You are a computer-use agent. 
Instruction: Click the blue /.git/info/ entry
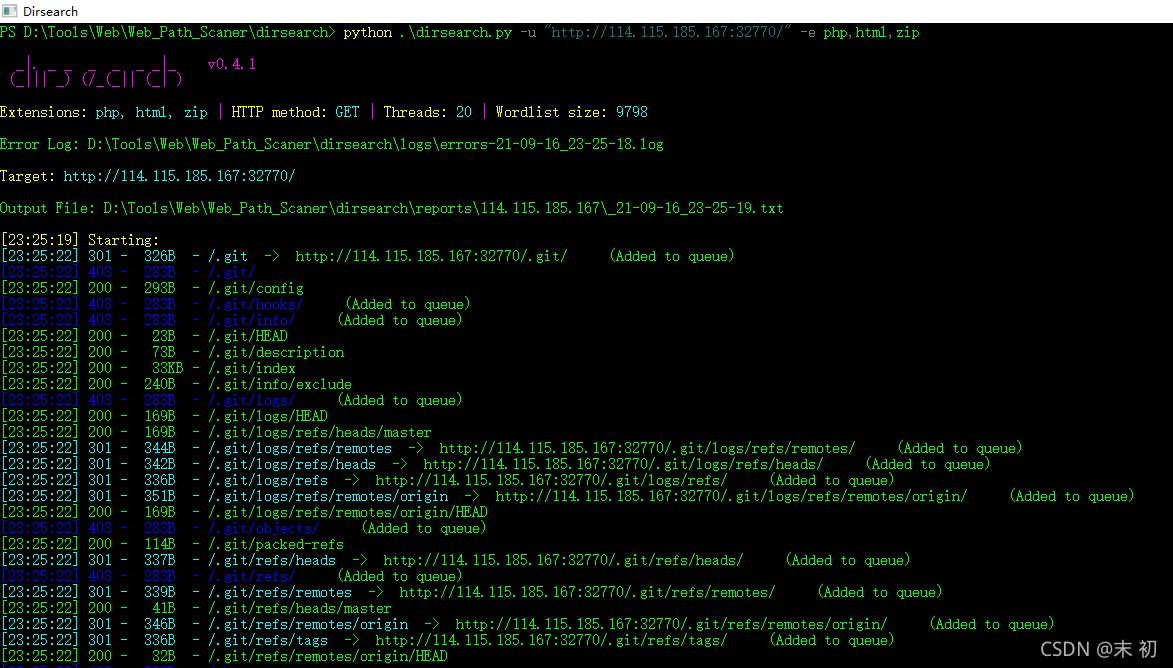click(x=251, y=320)
